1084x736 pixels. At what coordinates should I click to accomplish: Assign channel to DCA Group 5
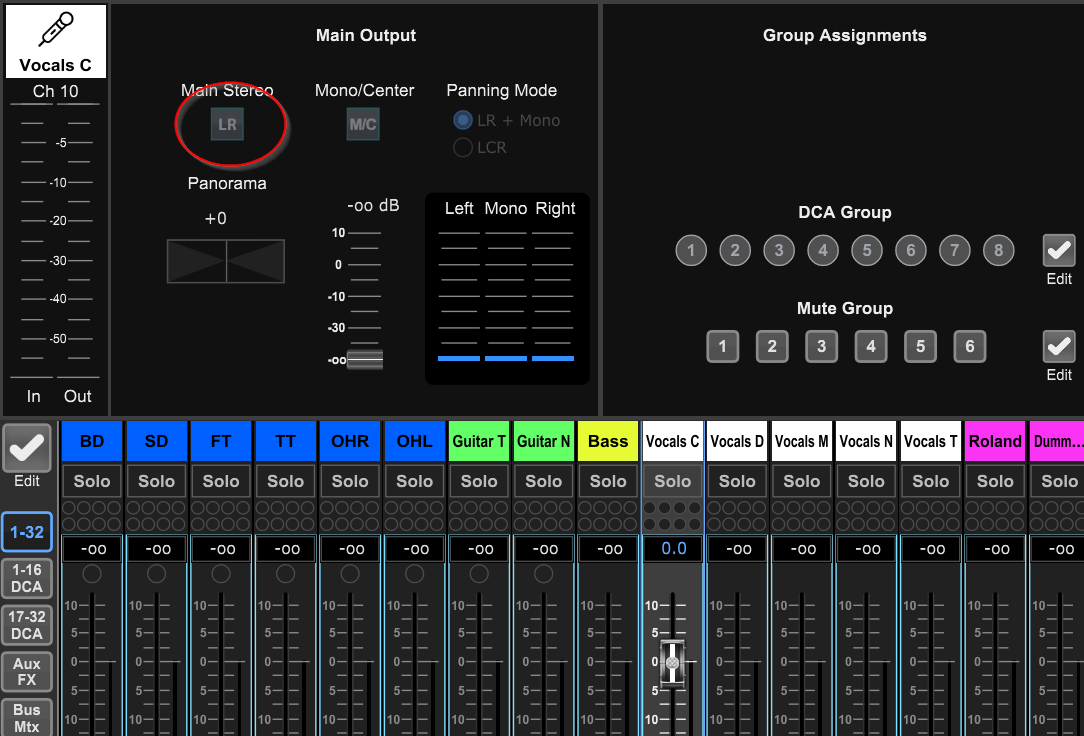coord(867,250)
